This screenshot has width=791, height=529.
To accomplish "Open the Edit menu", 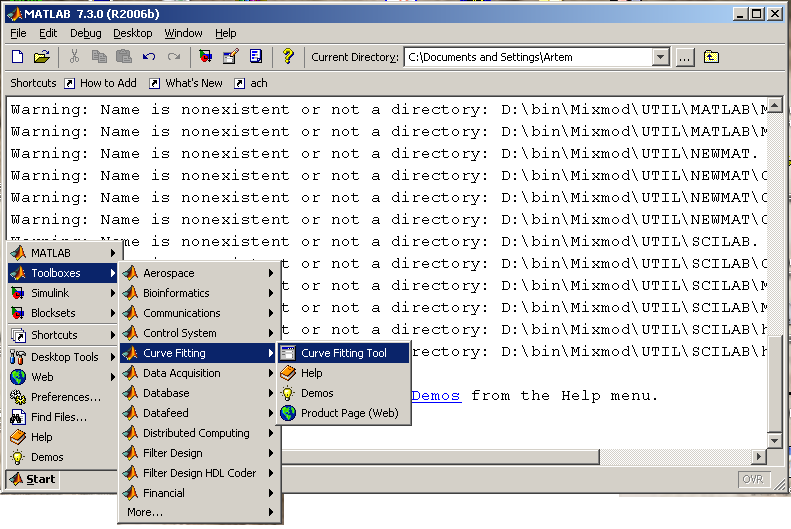I will coord(48,33).
